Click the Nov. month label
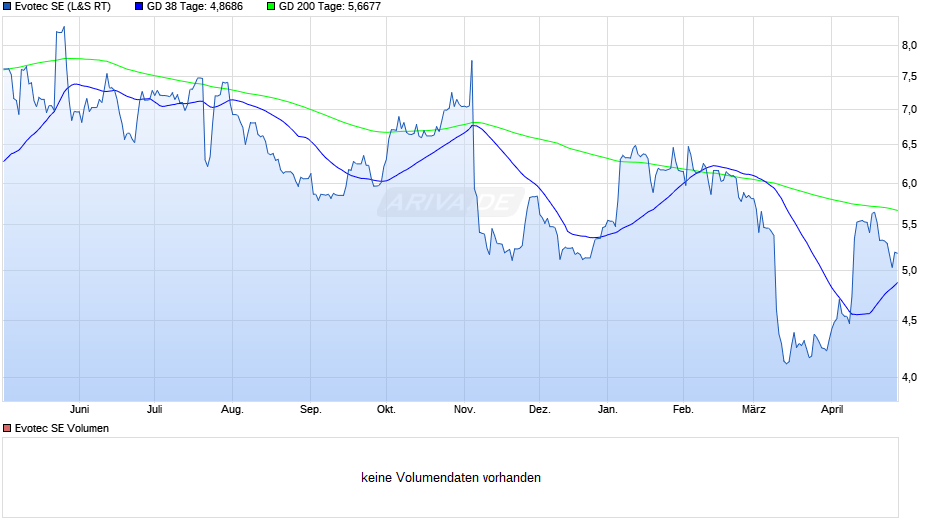 click(465, 409)
